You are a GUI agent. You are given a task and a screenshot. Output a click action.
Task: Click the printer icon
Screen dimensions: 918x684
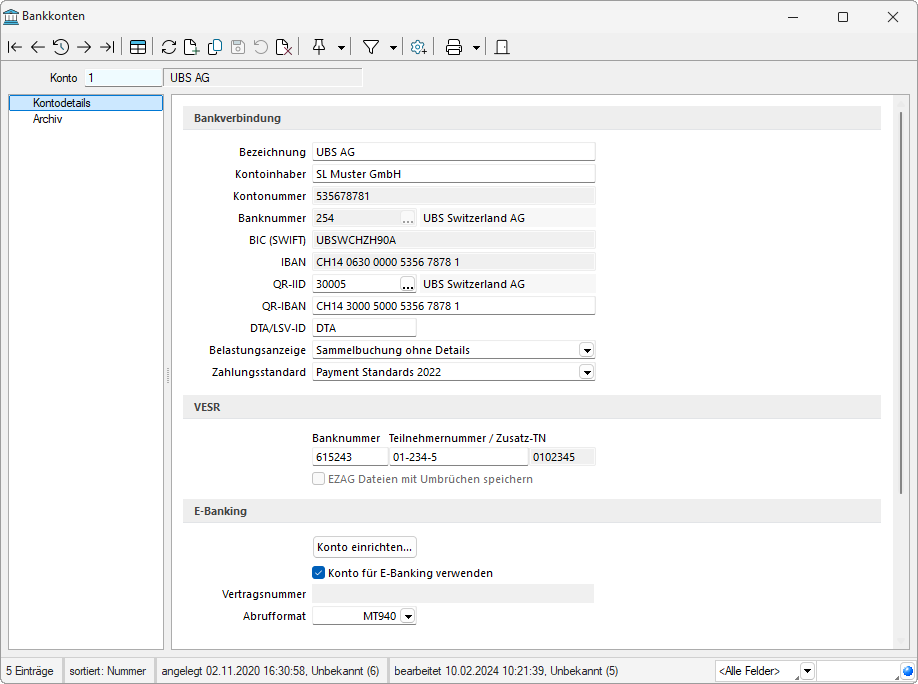453,47
